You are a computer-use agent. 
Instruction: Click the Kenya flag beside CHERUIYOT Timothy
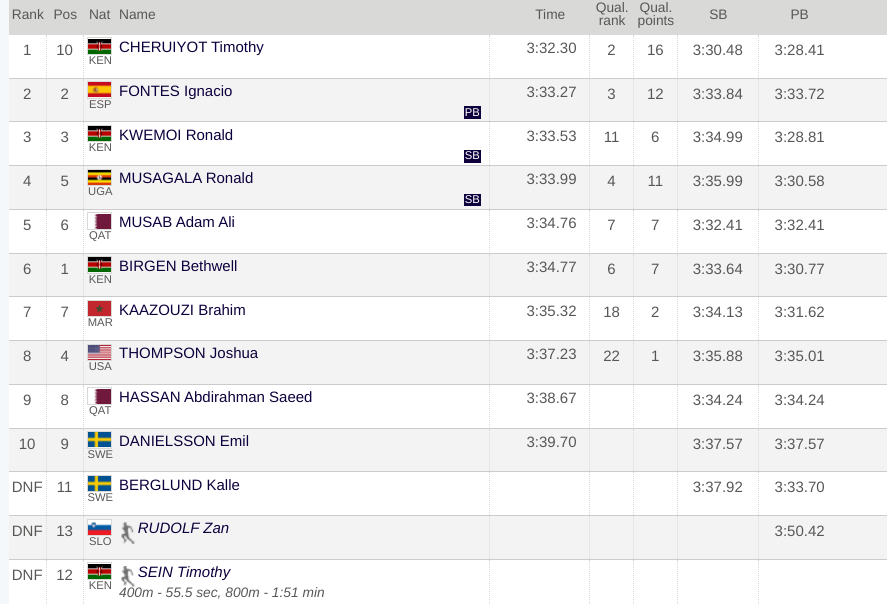(100, 46)
